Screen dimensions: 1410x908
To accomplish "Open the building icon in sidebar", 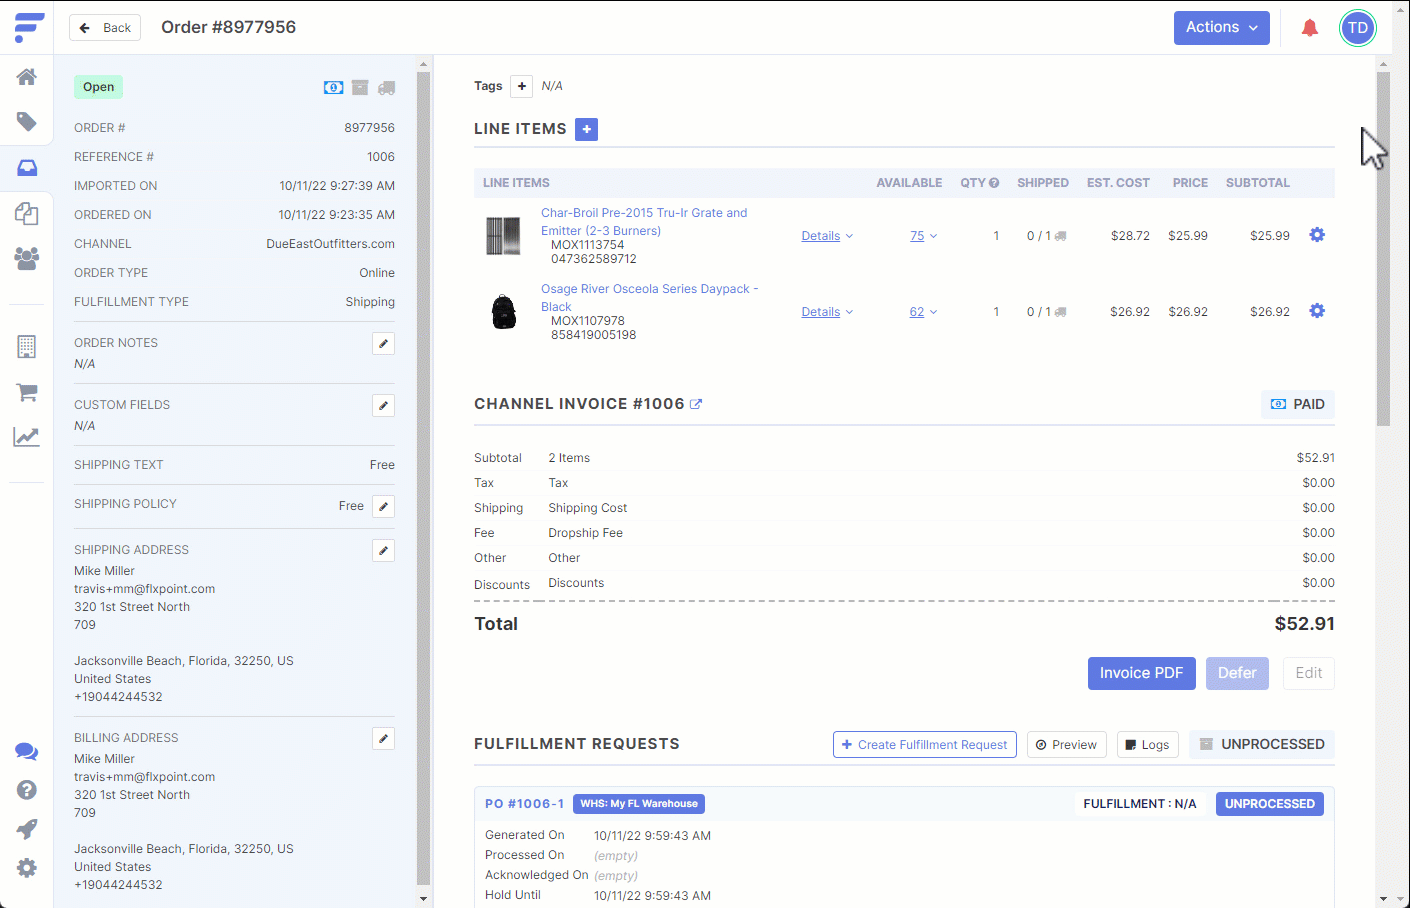I will 27,346.
